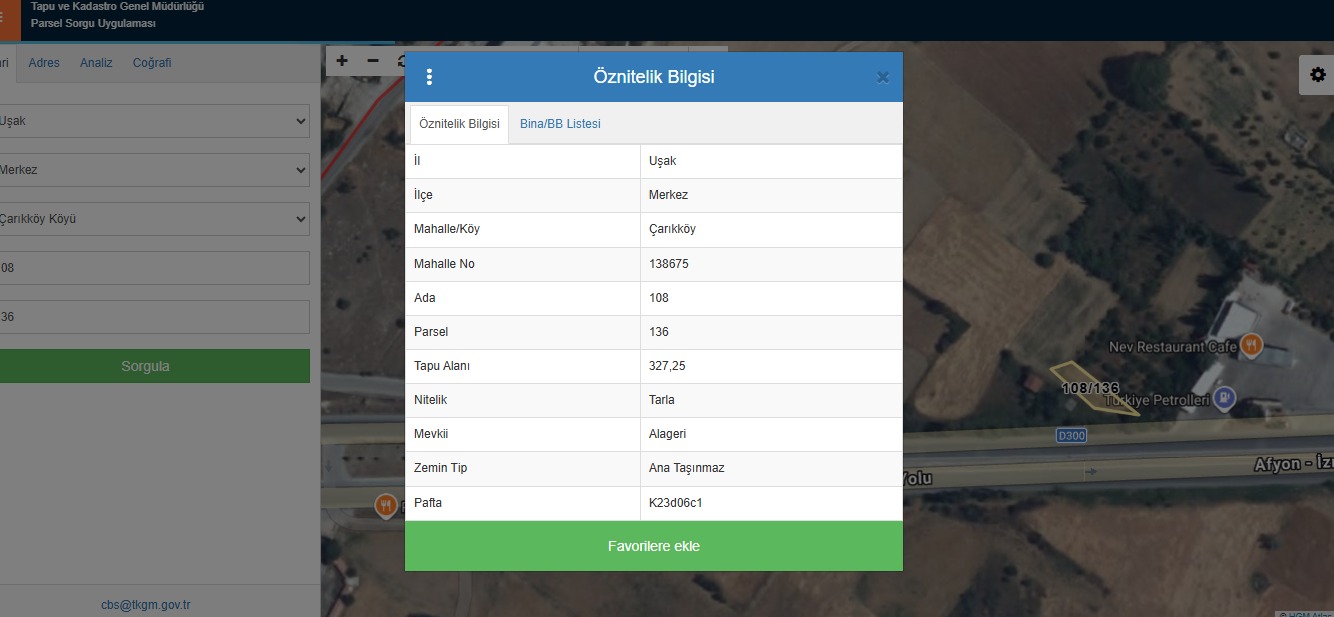Click the Mahalle/Köy value Çarıkköy
This screenshot has width=1334, height=617.
(672, 229)
